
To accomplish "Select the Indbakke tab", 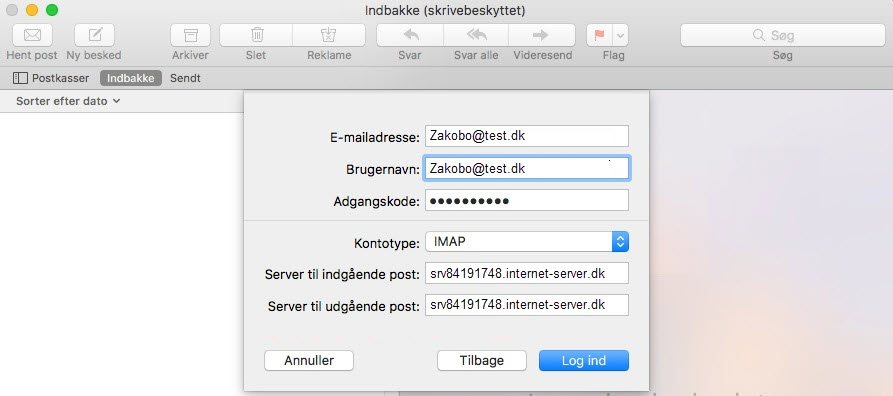I will pyautogui.click(x=131, y=78).
